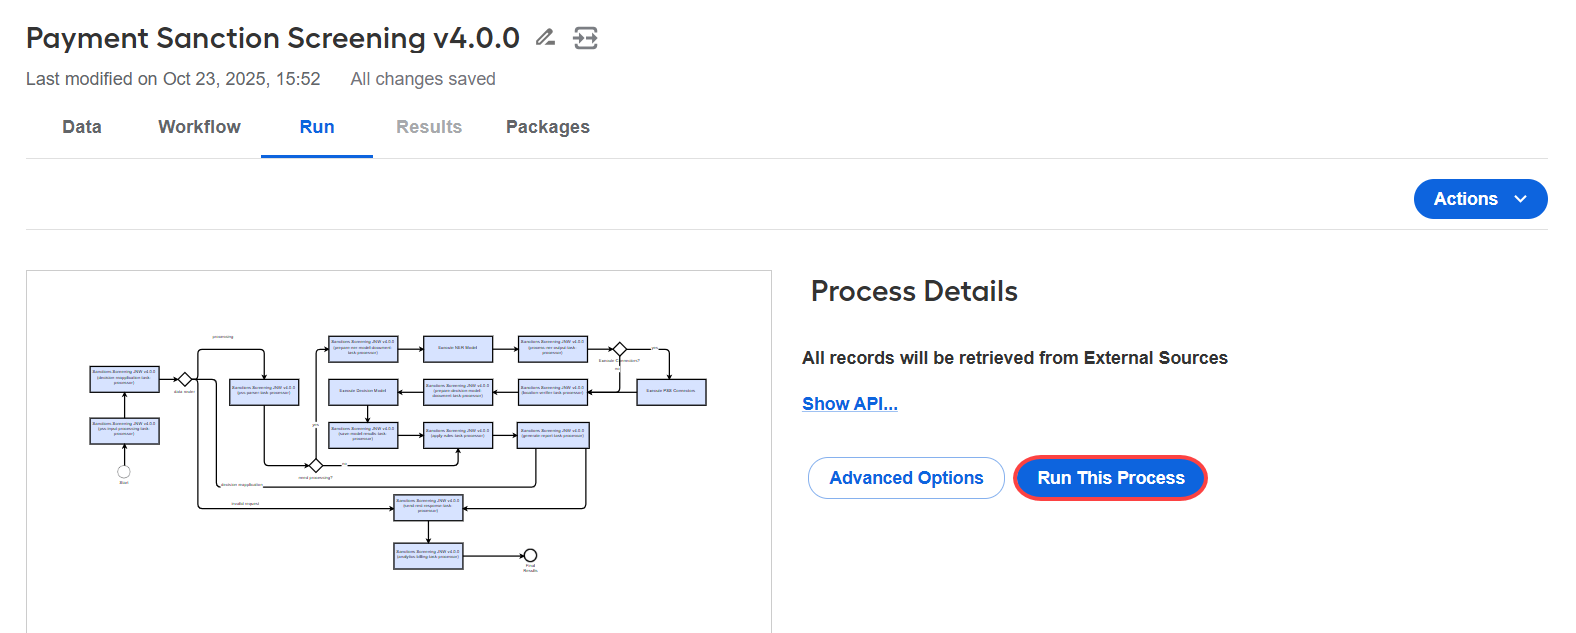This screenshot has width=1576, height=633.
Task: Open the Data tab
Action: [82, 127]
